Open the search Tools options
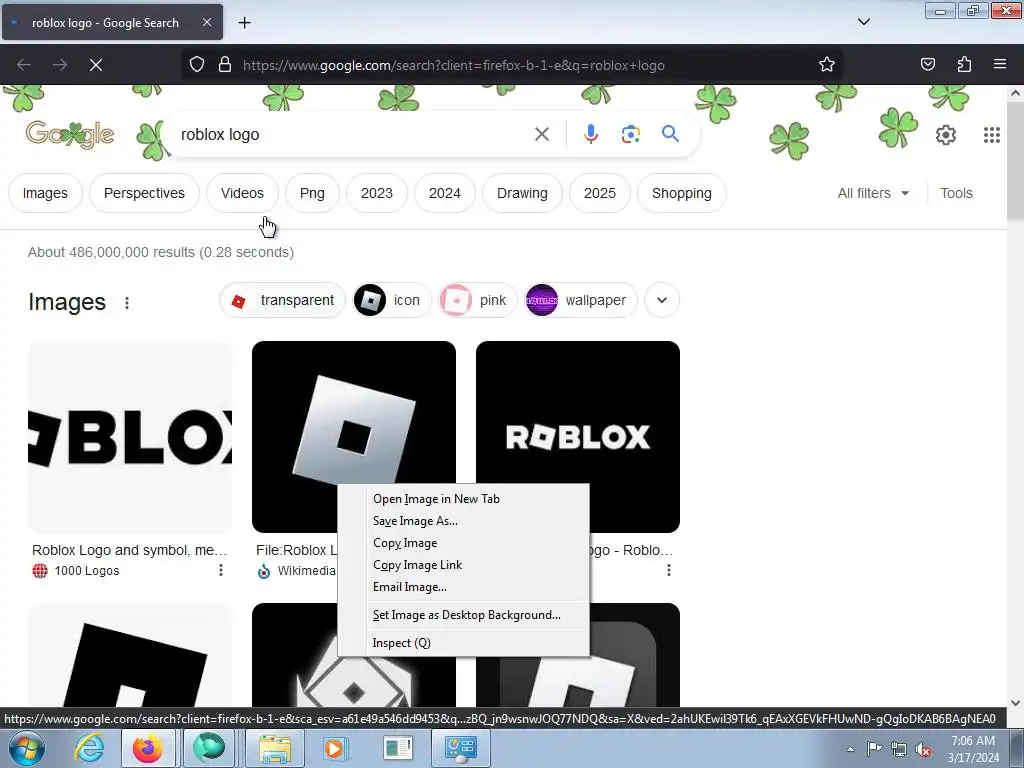This screenshot has width=1024, height=768. [956, 193]
